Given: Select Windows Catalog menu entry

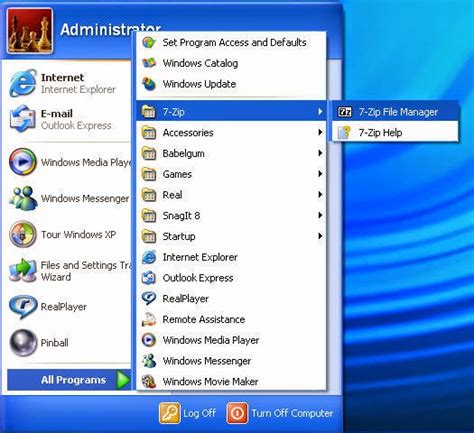Looking at the screenshot, I should click(x=231, y=63).
